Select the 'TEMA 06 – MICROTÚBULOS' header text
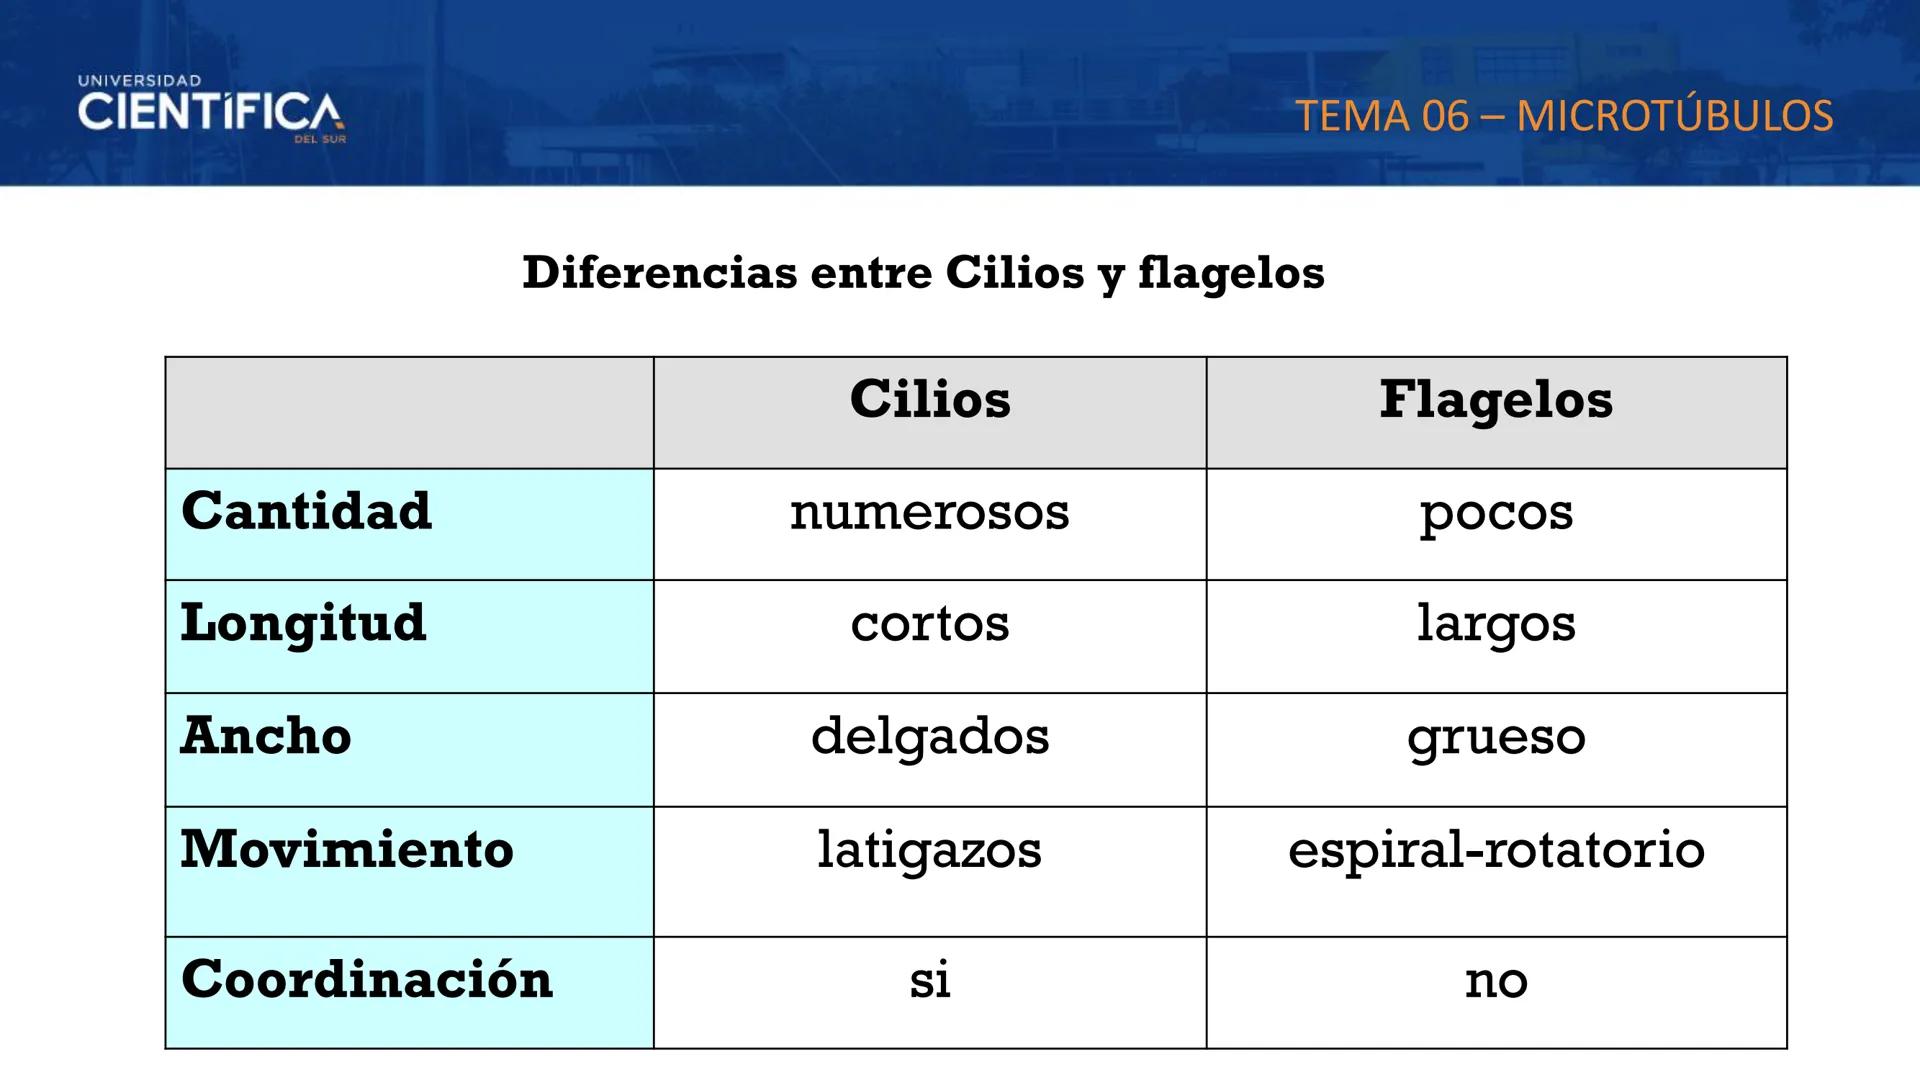The image size is (1920, 1080). pos(1564,116)
